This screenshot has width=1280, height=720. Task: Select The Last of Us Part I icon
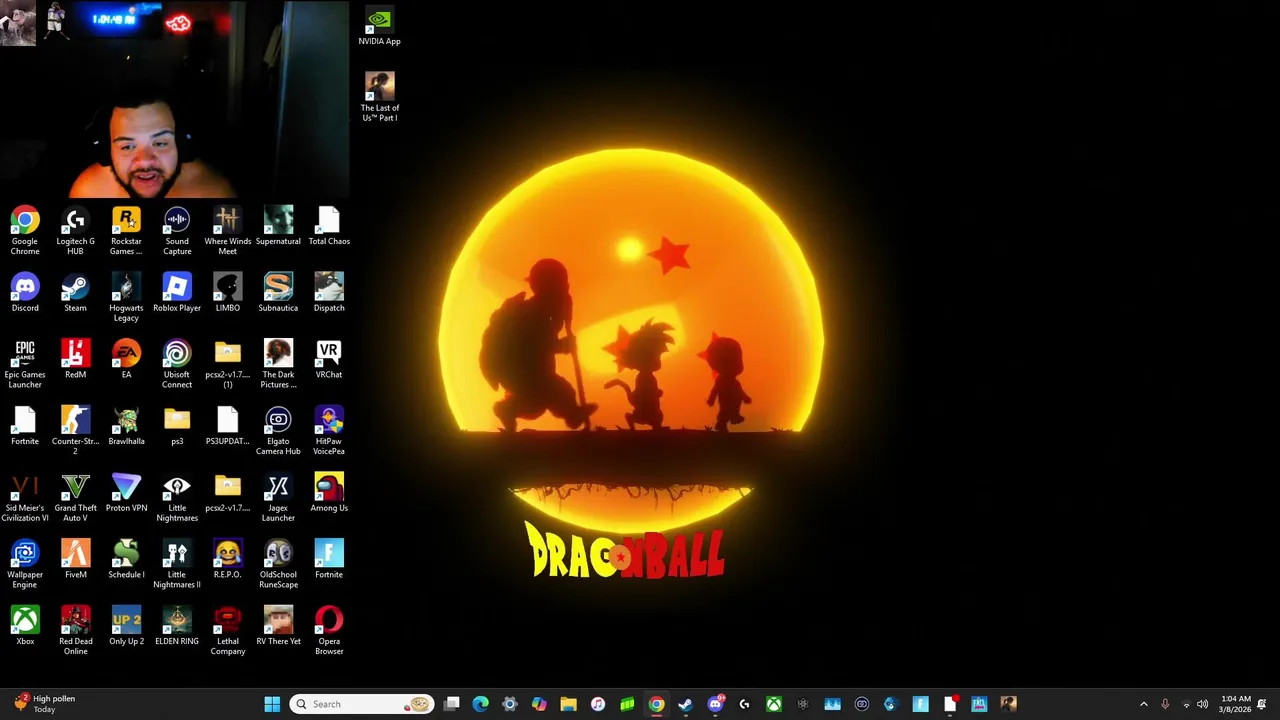pos(379,97)
